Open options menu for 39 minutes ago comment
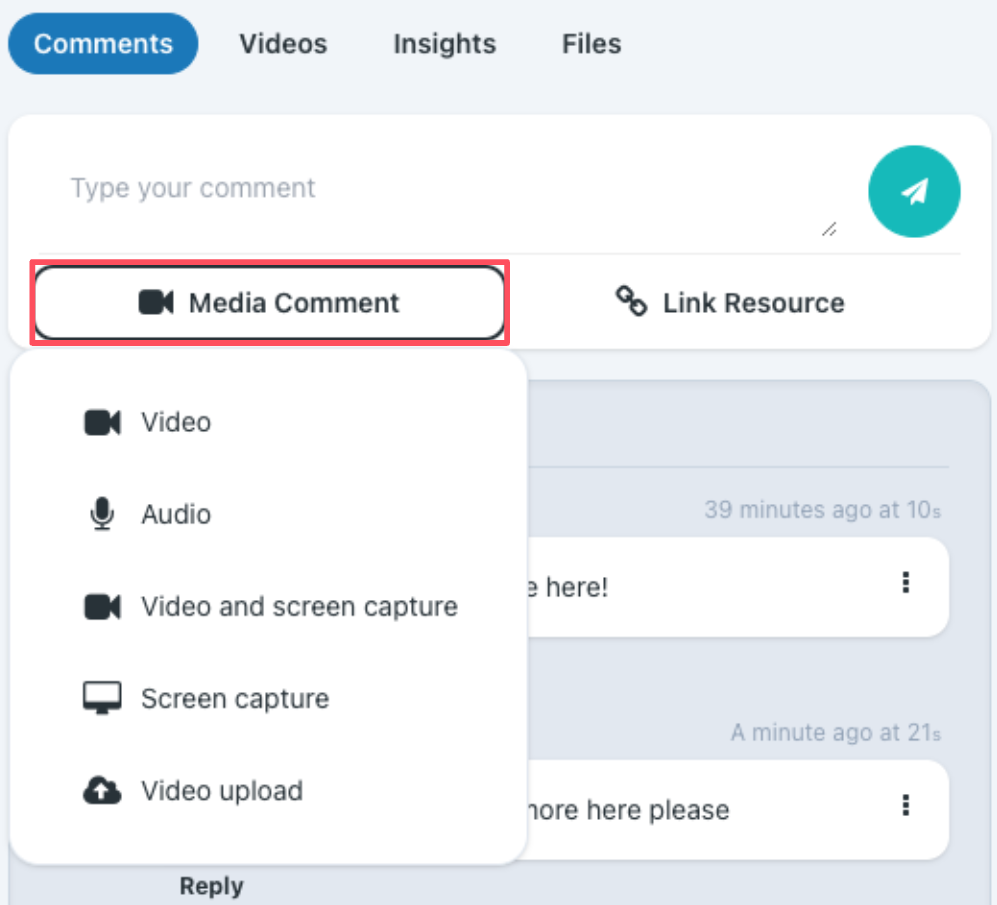The width and height of the screenshot is (997, 905). tap(906, 583)
